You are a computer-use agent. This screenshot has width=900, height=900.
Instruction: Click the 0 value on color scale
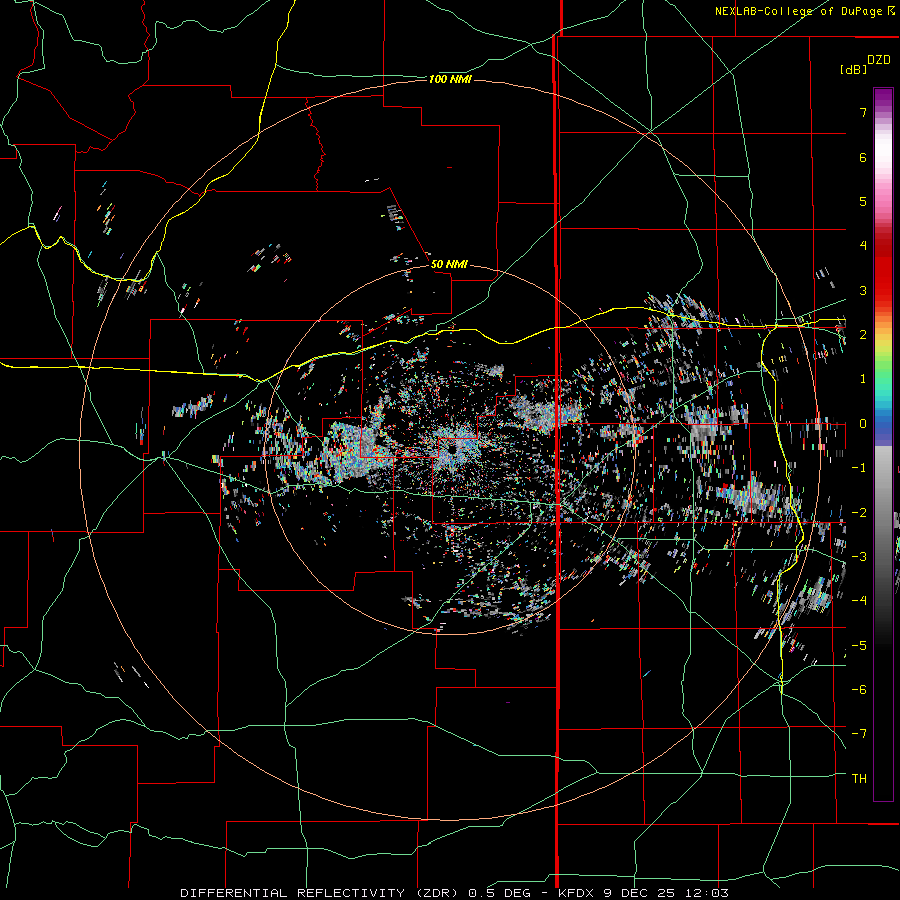tap(863, 424)
